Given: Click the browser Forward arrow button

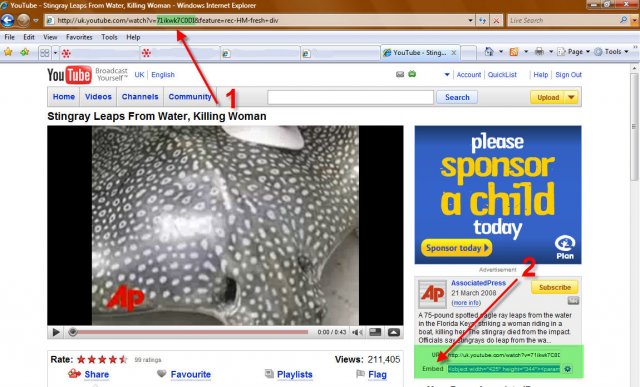Looking at the screenshot, I should coord(23,20).
